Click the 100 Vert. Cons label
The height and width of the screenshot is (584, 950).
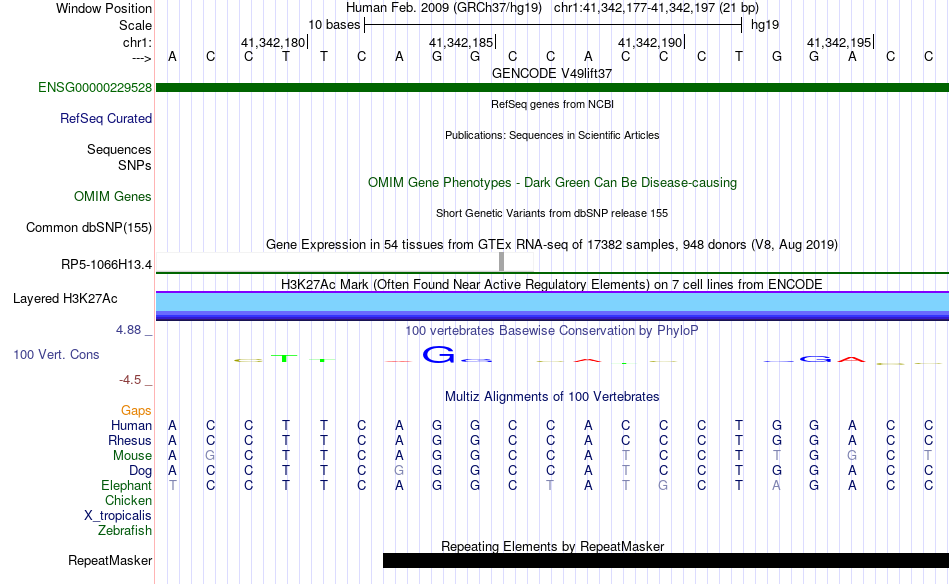point(56,354)
